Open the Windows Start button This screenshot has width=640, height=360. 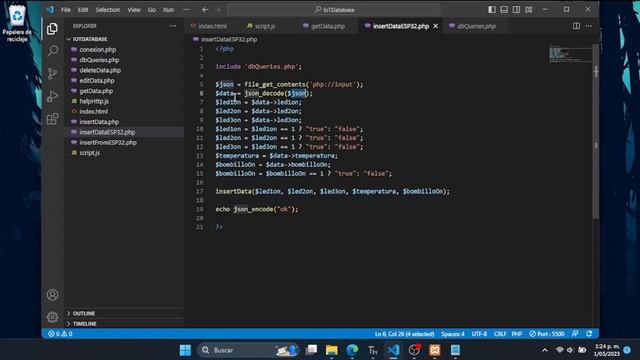coord(185,350)
